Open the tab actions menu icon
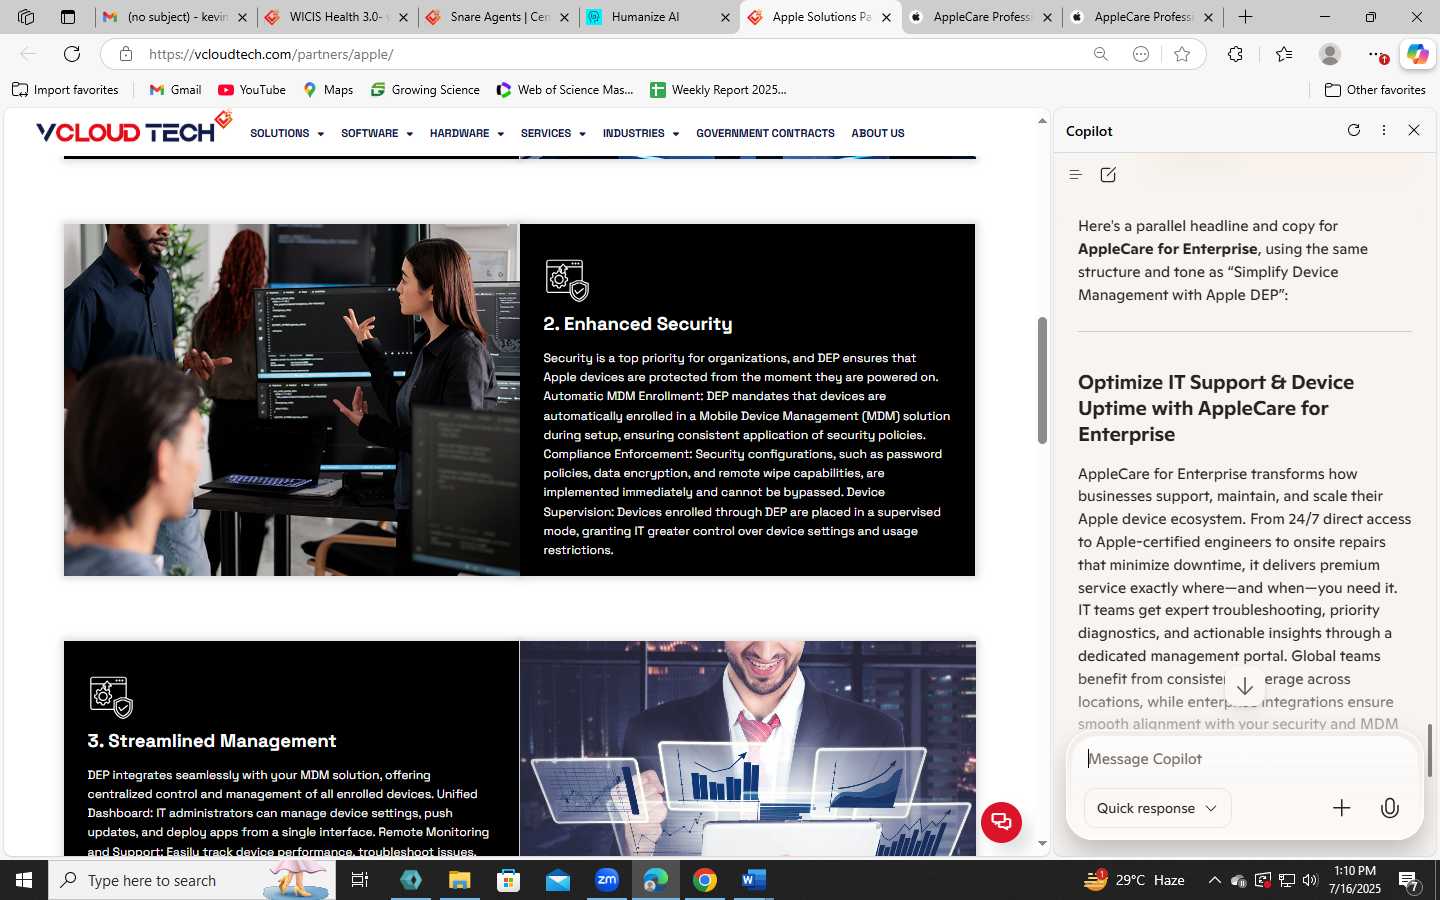 (68, 17)
